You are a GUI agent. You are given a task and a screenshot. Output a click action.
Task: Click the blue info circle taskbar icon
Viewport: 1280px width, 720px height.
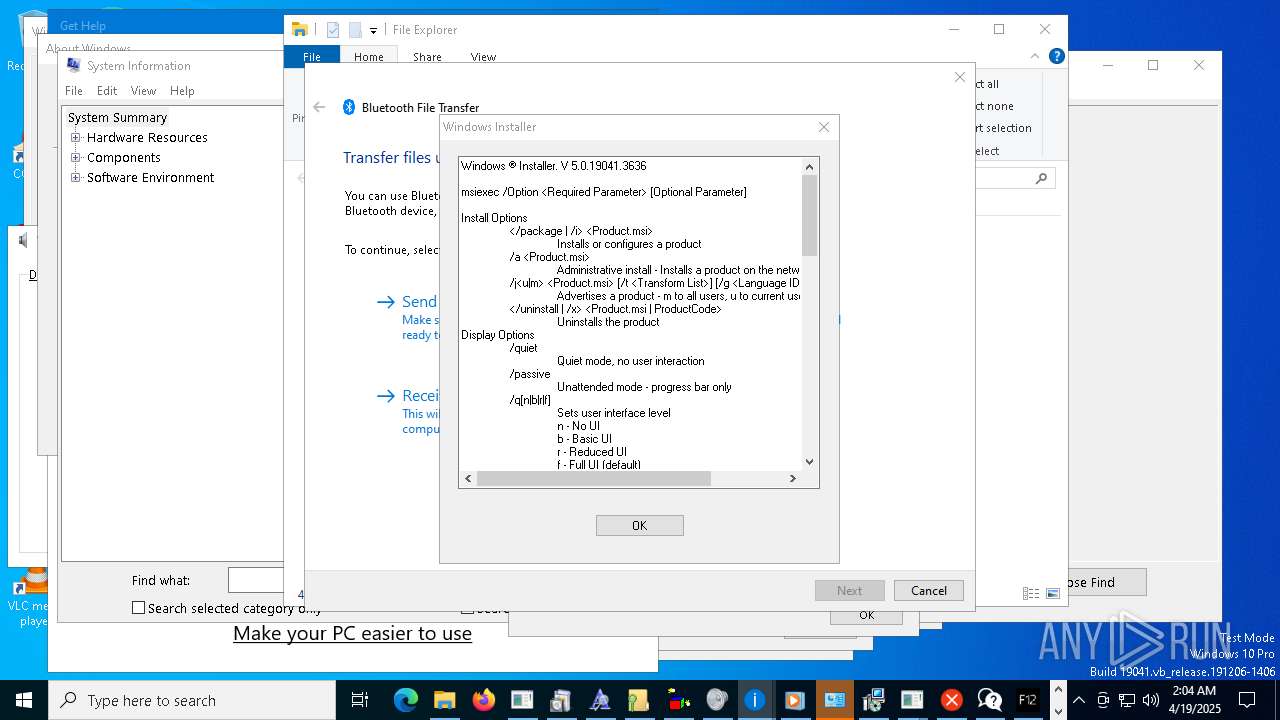(755, 700)
